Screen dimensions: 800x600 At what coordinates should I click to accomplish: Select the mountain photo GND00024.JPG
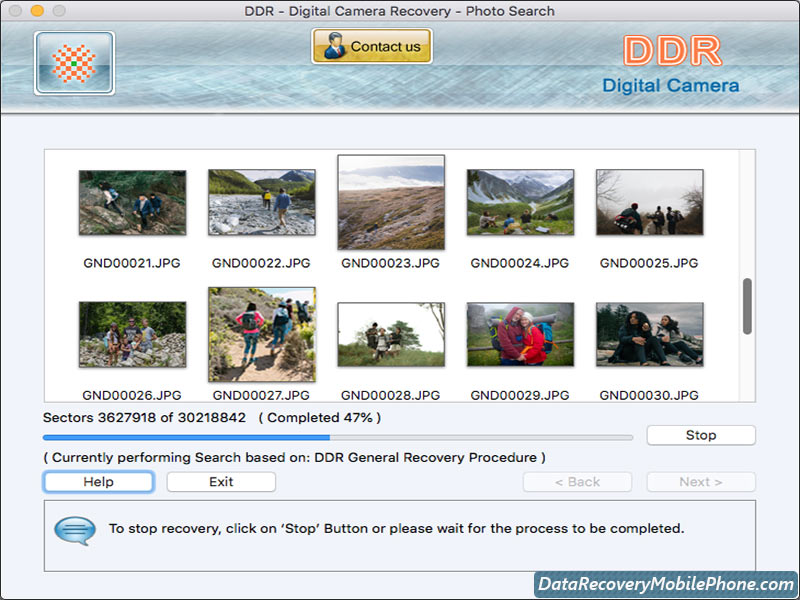519,200
